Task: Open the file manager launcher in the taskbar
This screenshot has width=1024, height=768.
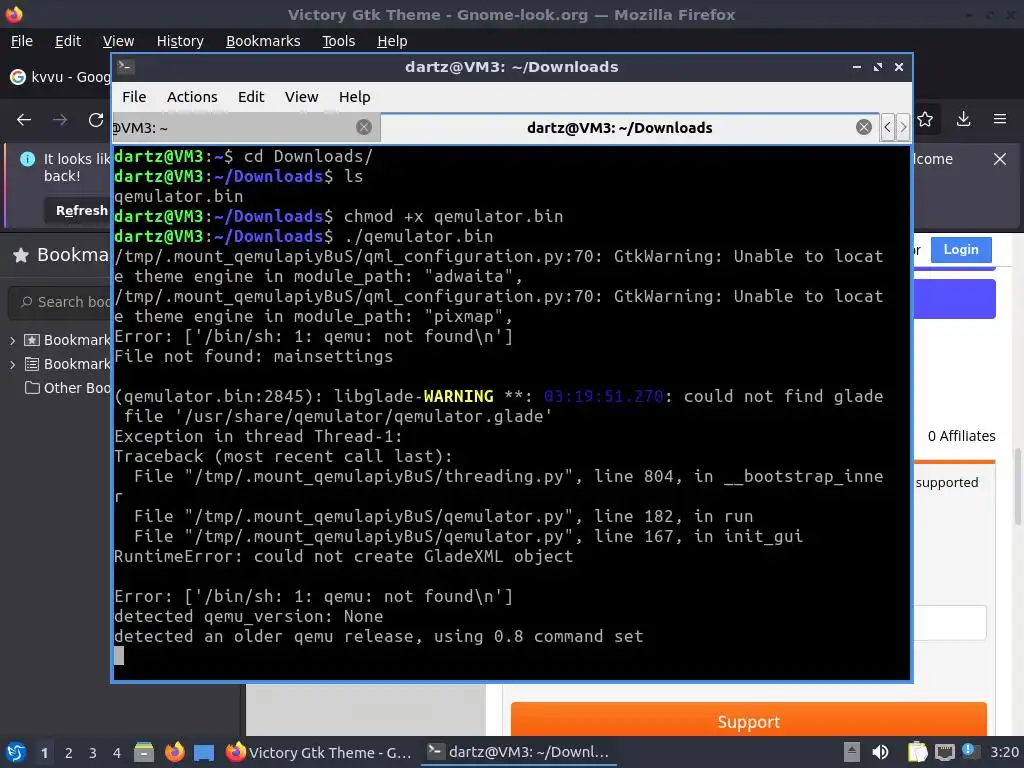Action: [144, 752]
